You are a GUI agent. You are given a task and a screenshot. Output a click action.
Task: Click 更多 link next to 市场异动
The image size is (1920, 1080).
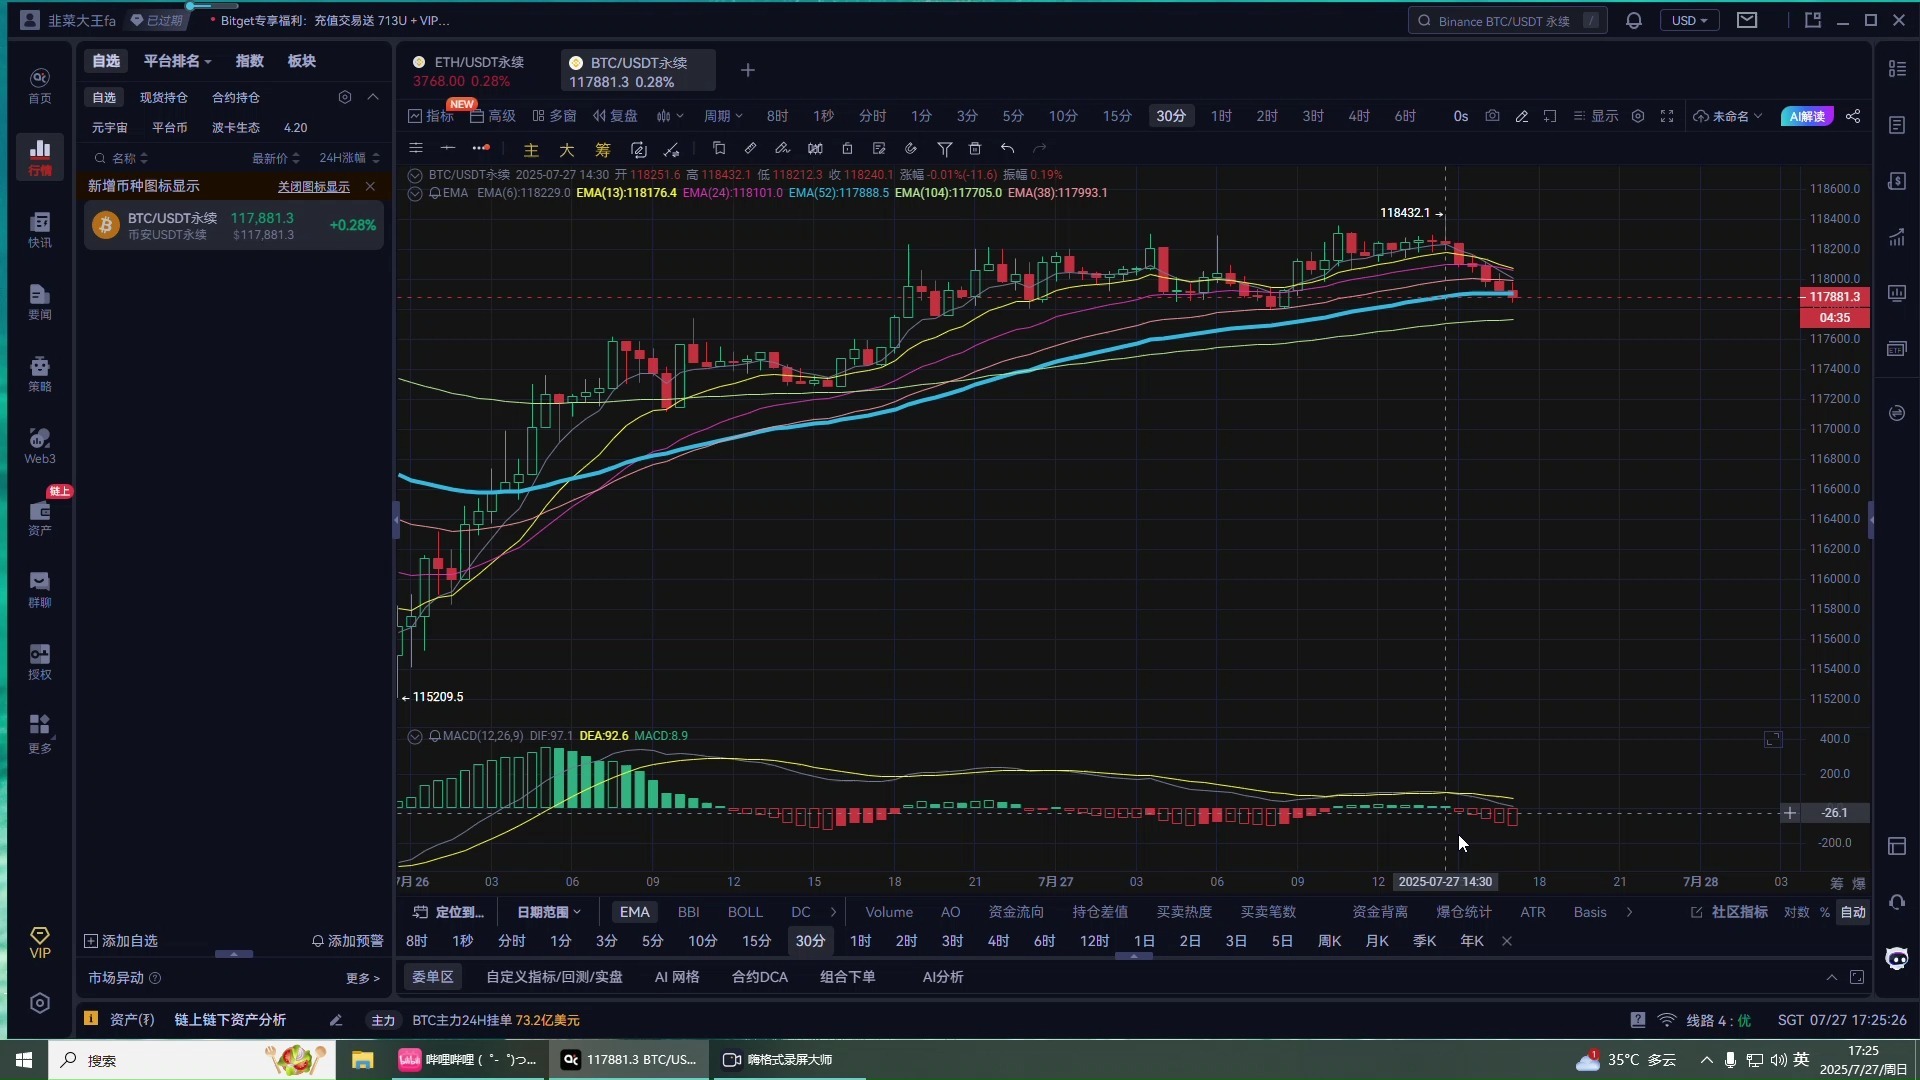[363, 978]
